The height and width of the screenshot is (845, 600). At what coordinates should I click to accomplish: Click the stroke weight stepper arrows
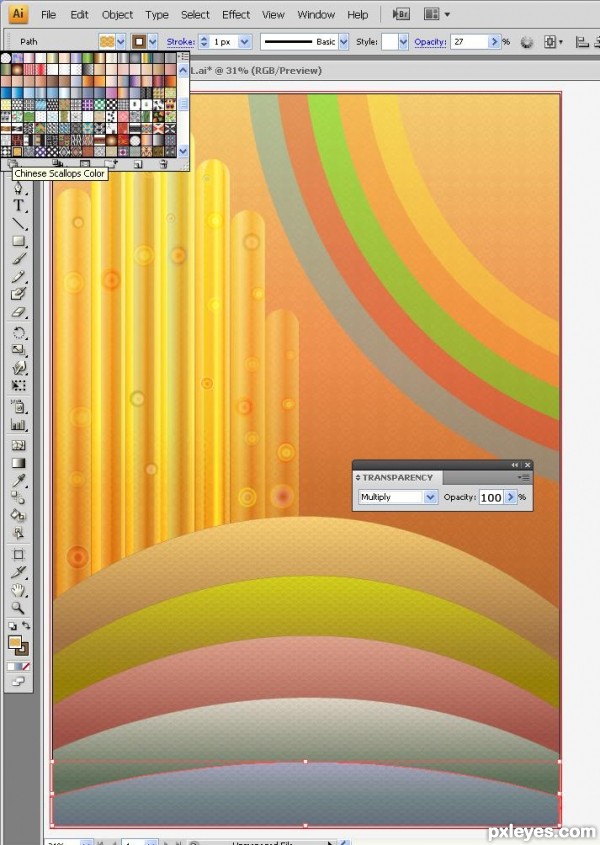click(204, 41)
